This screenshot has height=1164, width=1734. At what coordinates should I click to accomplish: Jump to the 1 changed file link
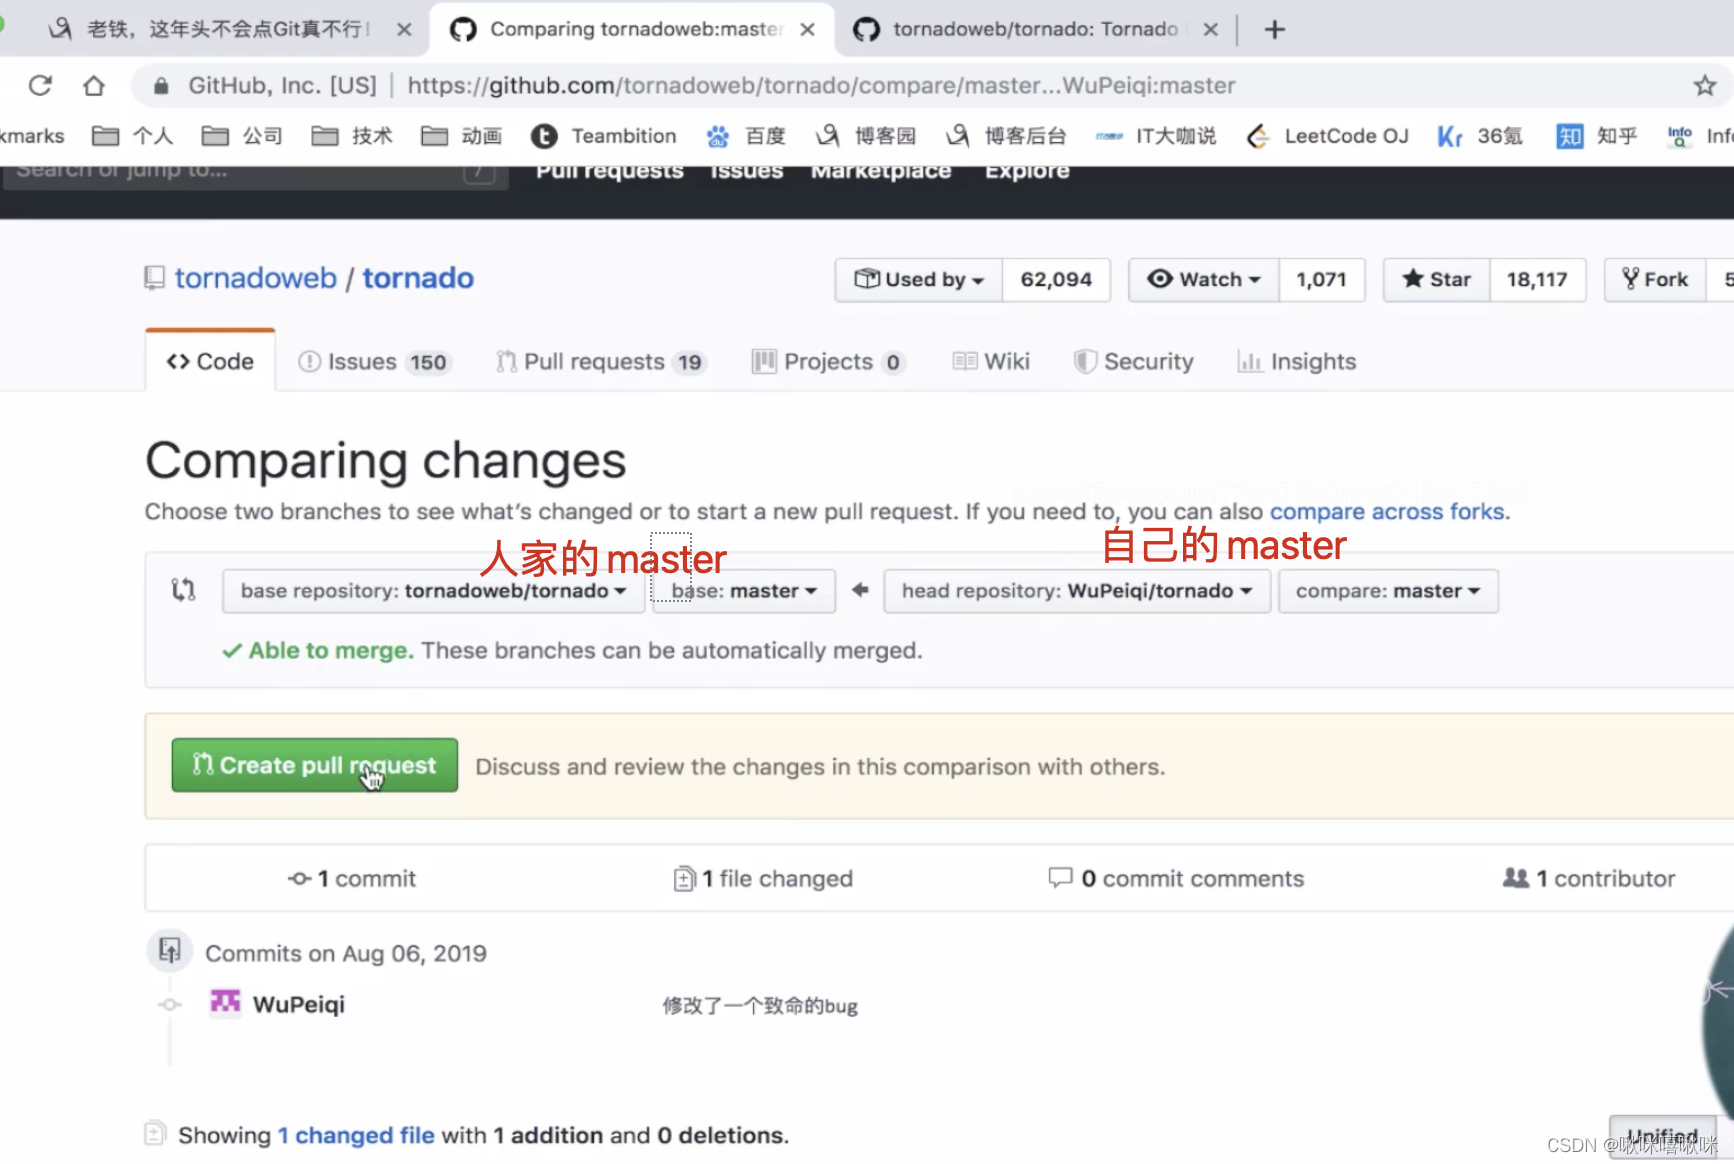coord(356,1136)
